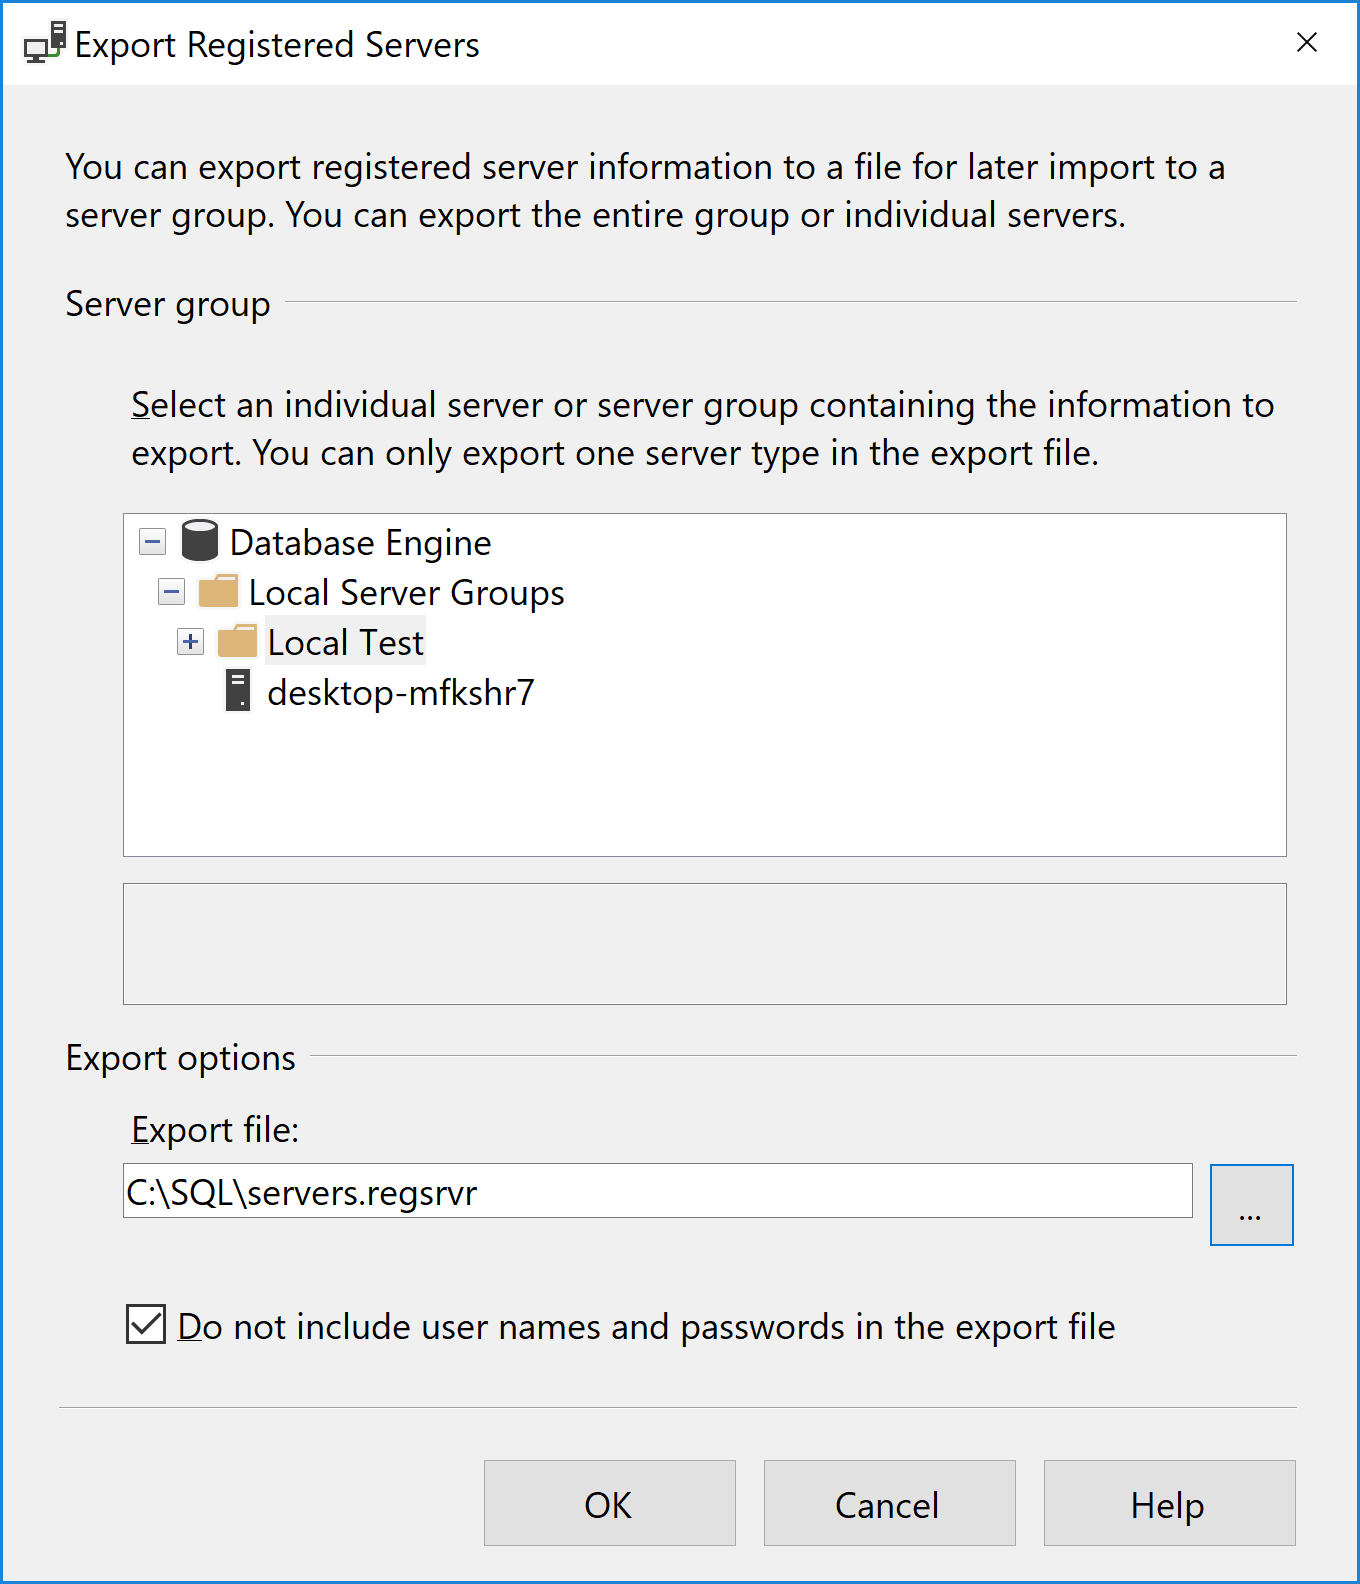Click into the Export file path field

click(657, 1191)
